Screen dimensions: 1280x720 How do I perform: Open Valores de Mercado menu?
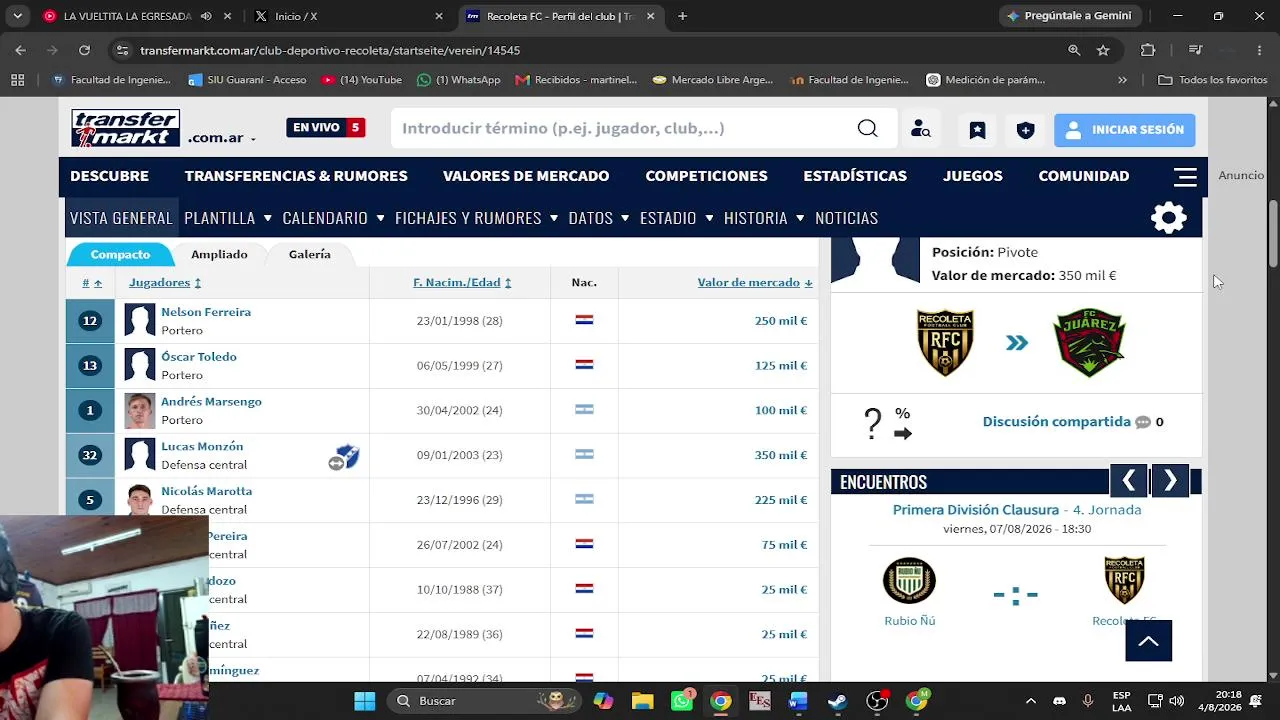[526, 176]
